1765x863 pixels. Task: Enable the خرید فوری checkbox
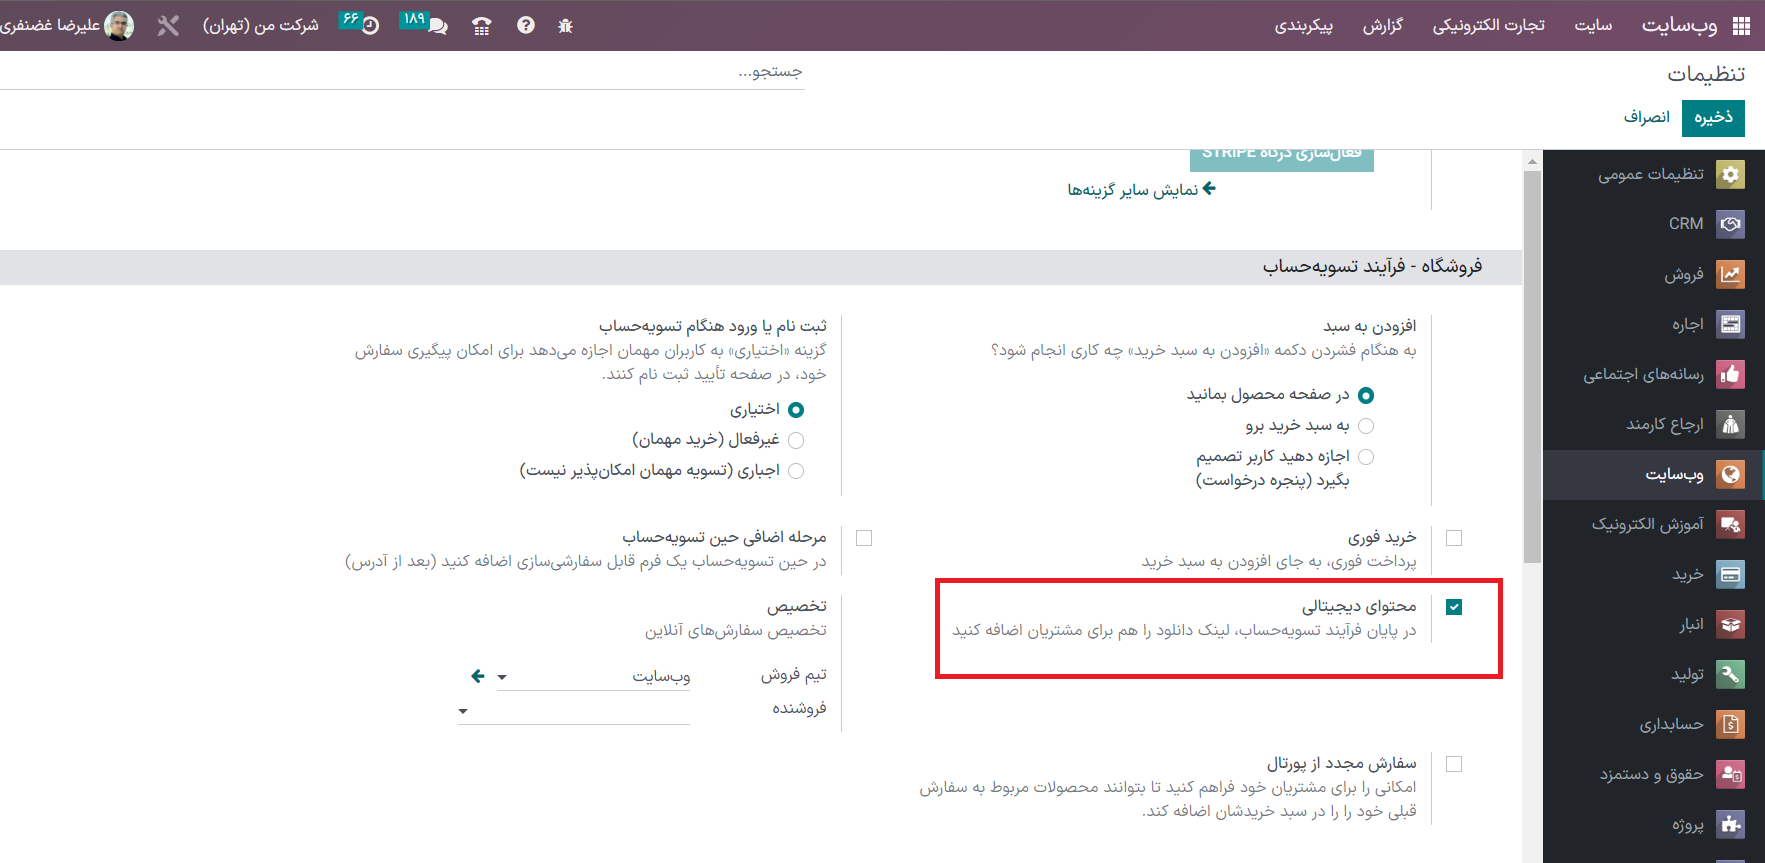[x=1454, y=538]
